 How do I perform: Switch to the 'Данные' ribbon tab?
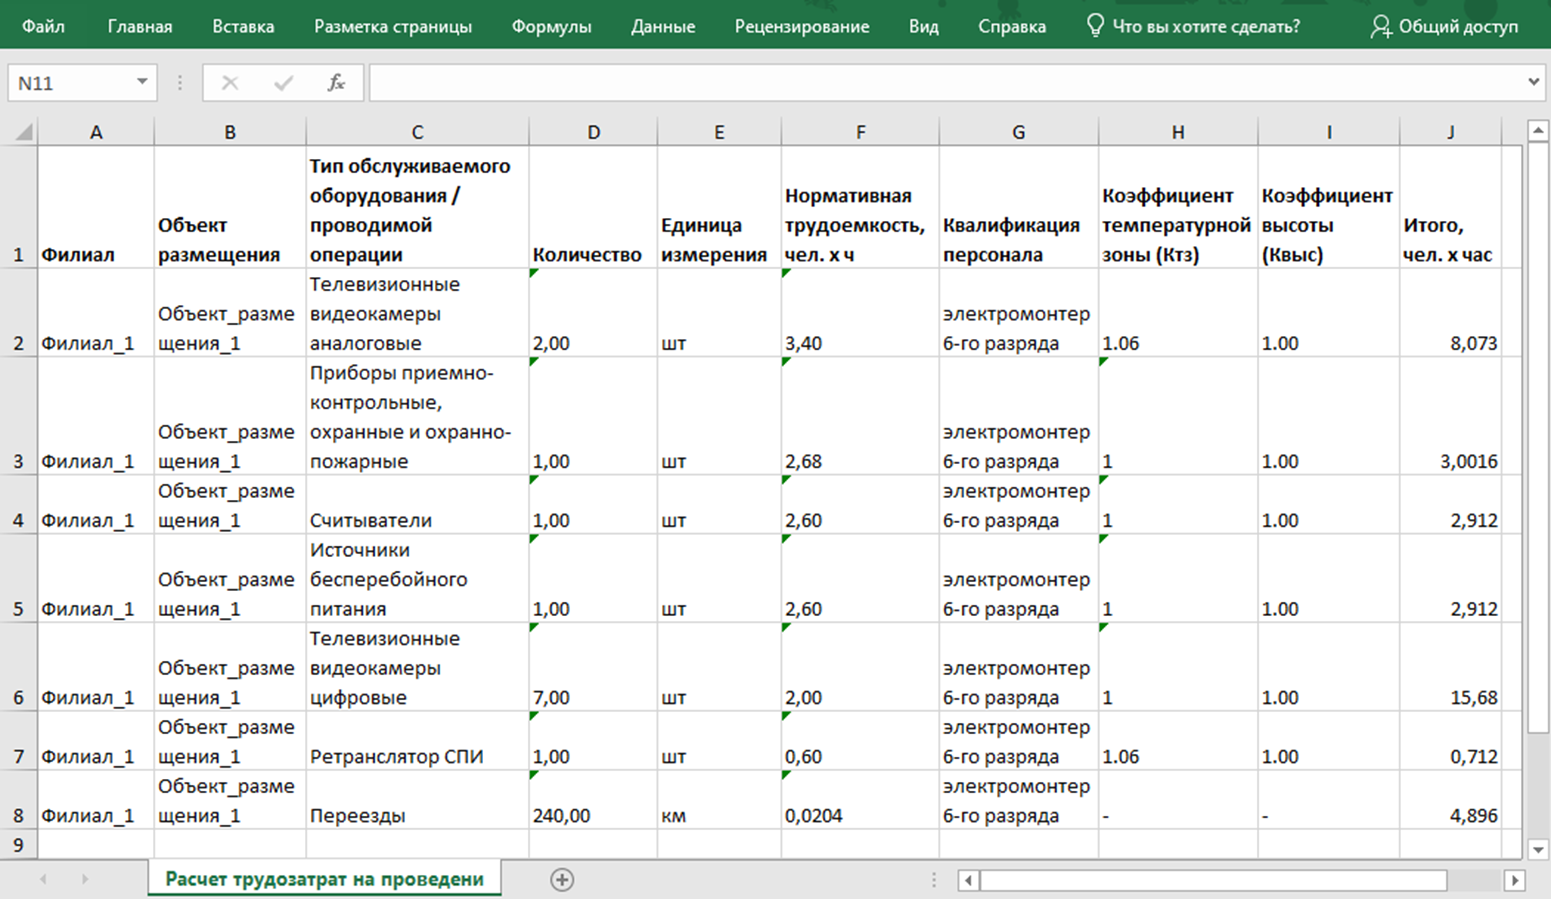tap(662, 26)
